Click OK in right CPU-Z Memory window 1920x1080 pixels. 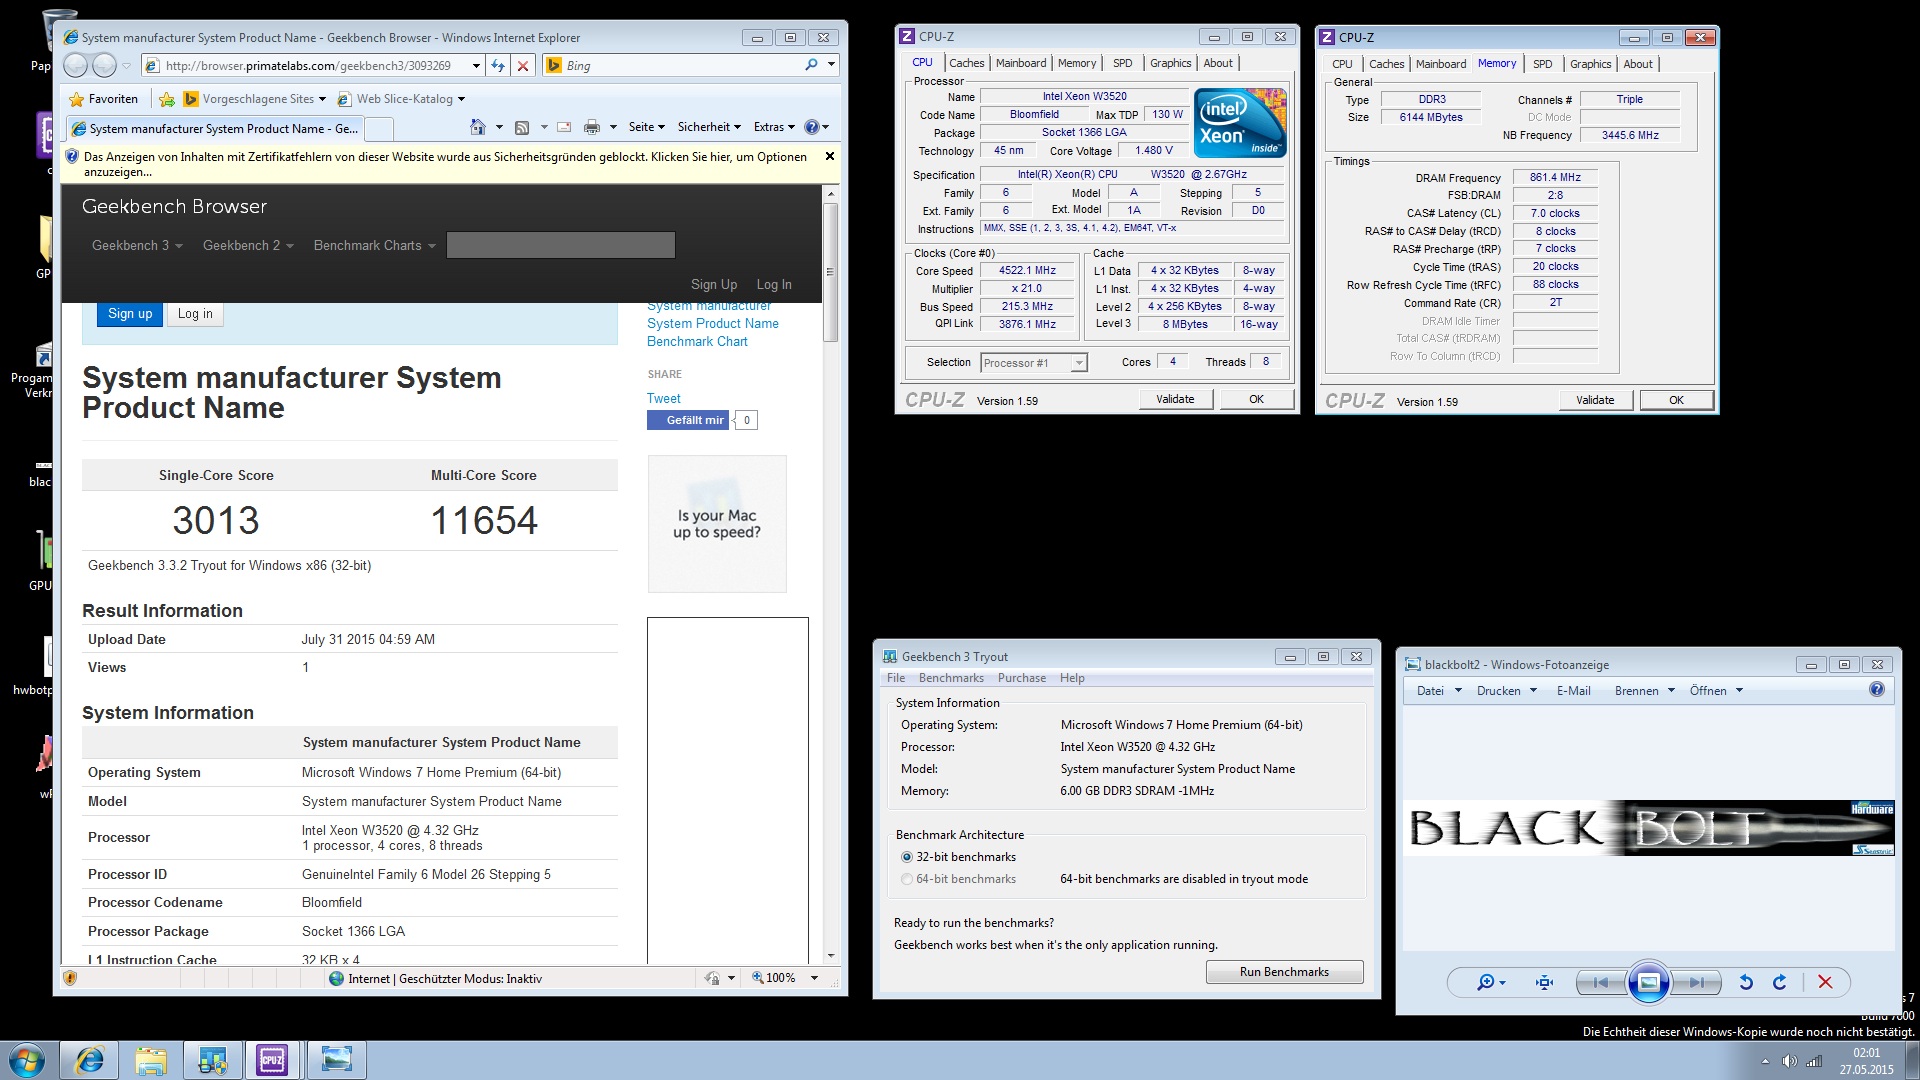[x=1676, y=400]
